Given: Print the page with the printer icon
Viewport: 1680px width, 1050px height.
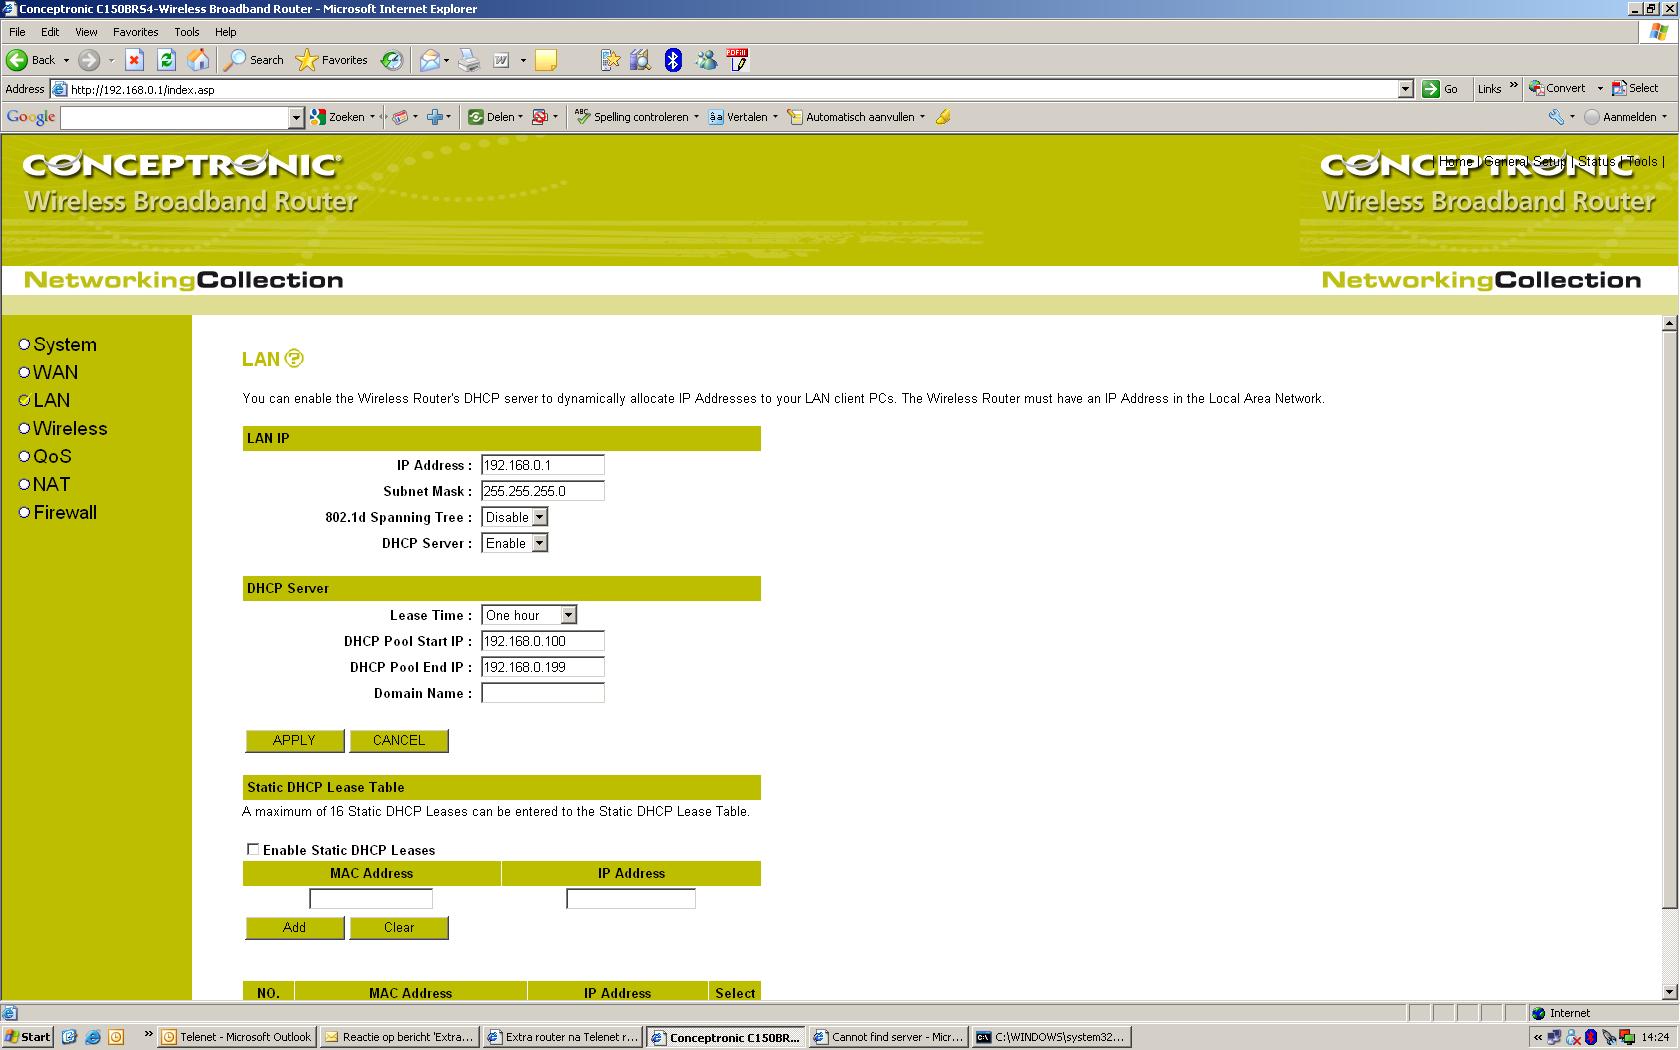Looking at the screenshot, I should click(469, 60).
